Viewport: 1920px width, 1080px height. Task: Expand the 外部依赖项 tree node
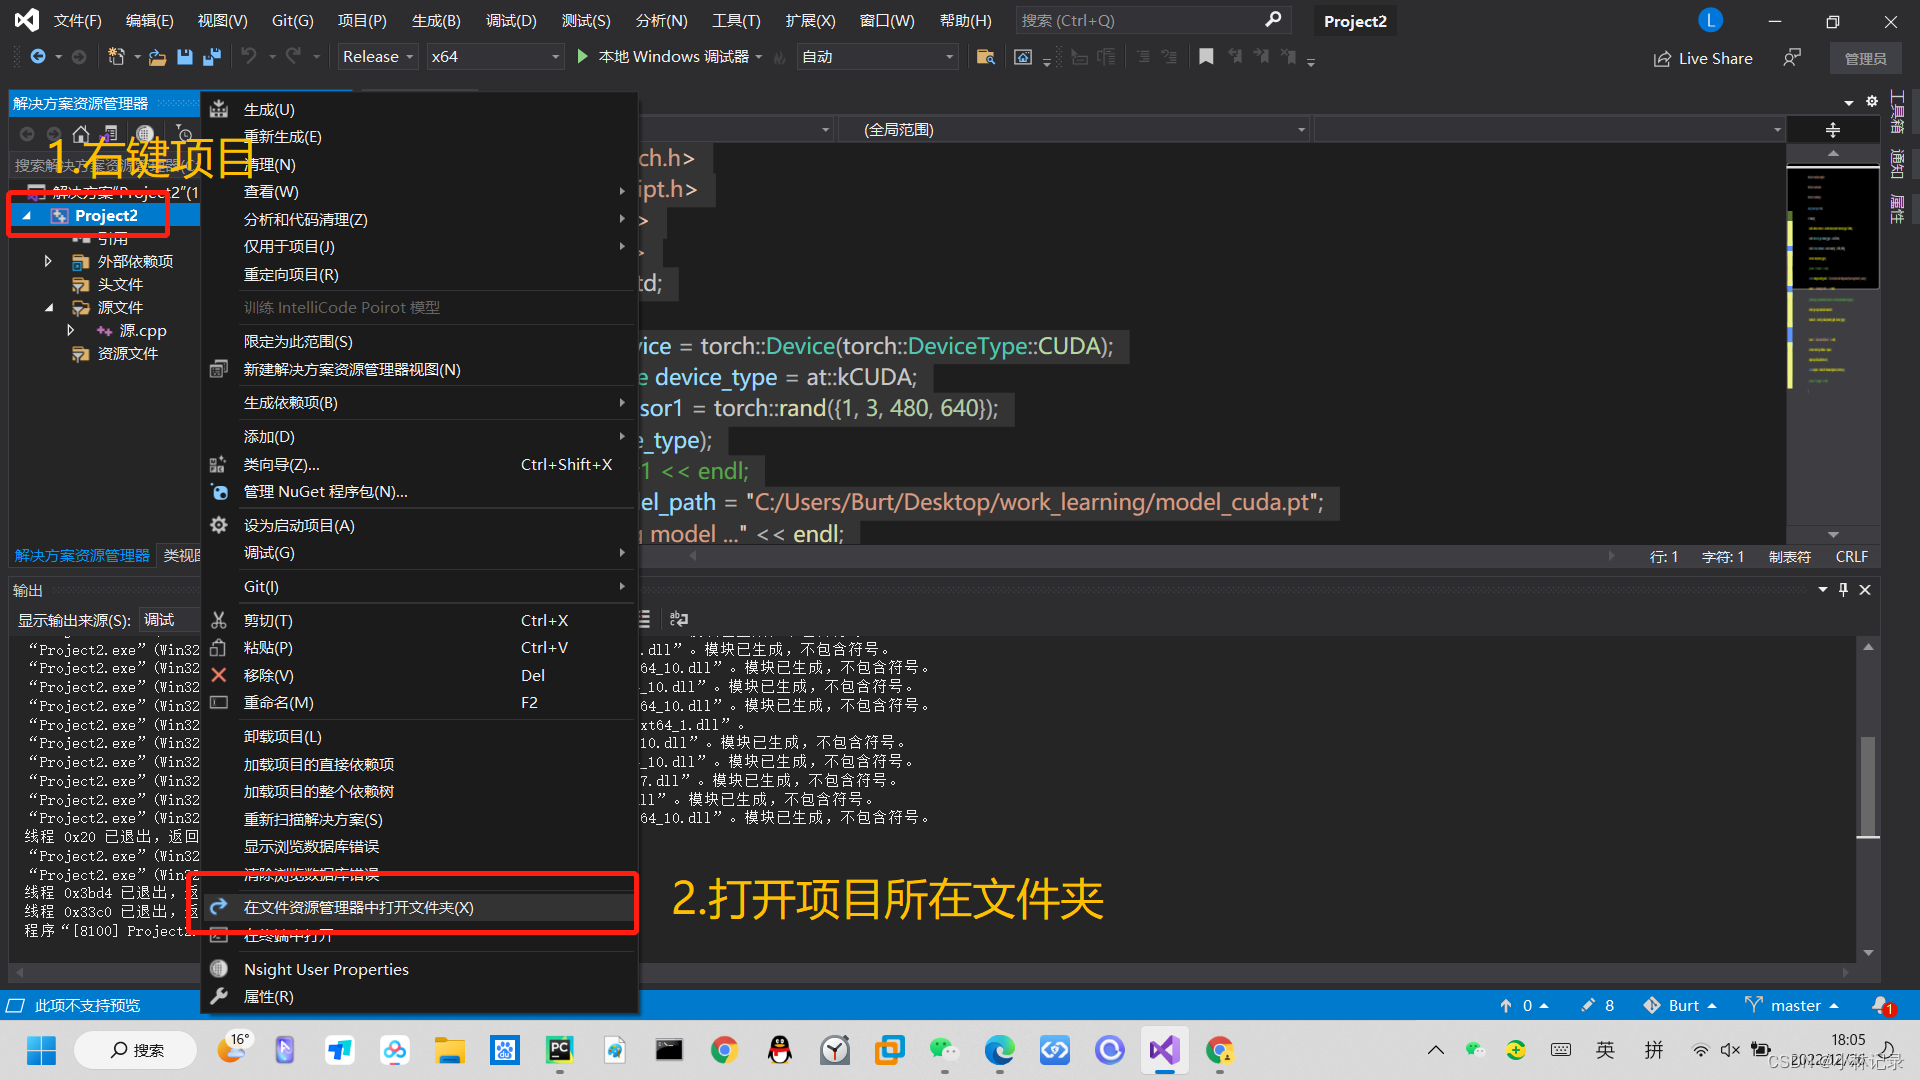coord(48,261)
